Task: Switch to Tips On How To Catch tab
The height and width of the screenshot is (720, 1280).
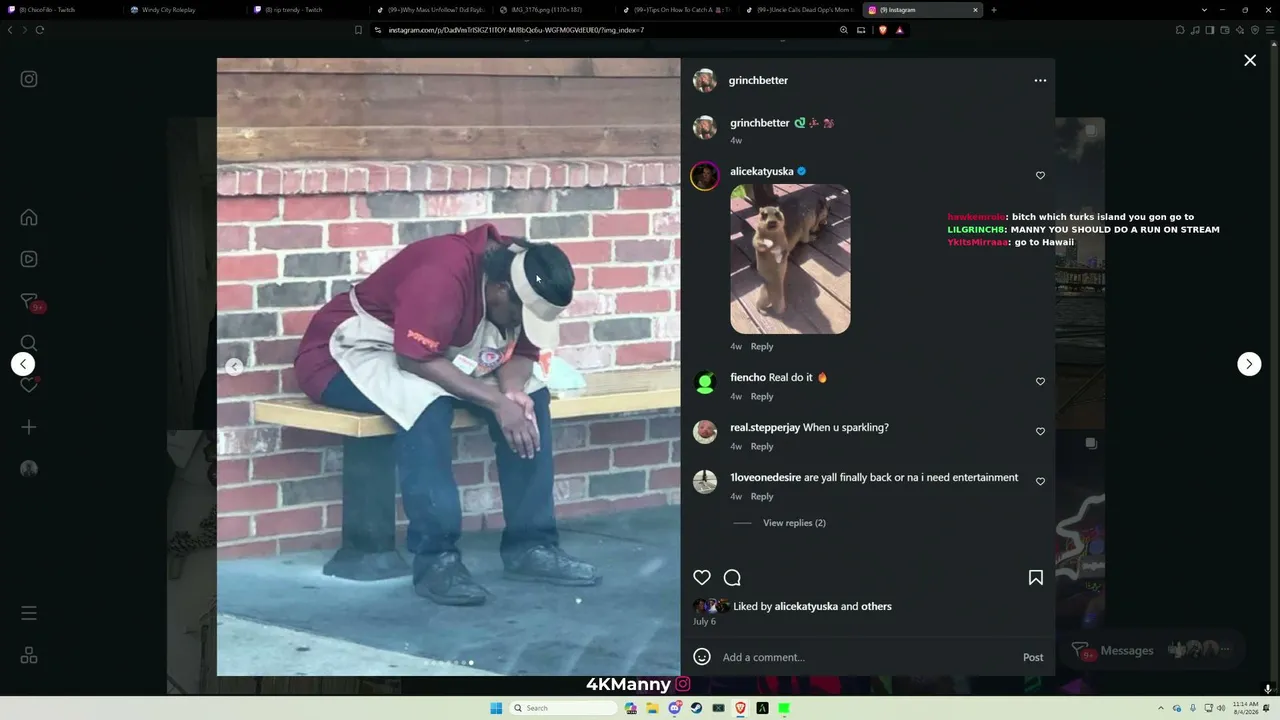Action: [x=675, y=10]
